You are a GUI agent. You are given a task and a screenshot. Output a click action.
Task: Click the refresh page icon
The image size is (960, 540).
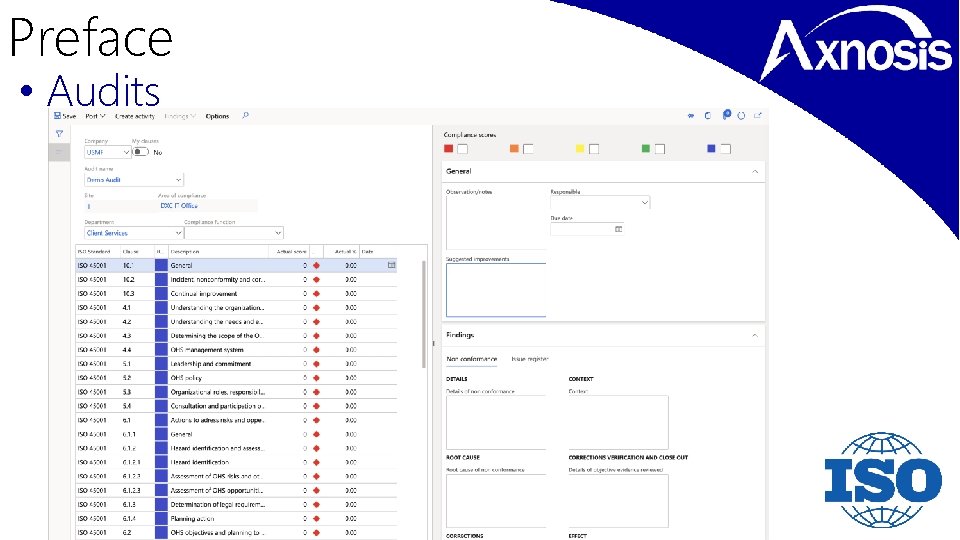741,116
